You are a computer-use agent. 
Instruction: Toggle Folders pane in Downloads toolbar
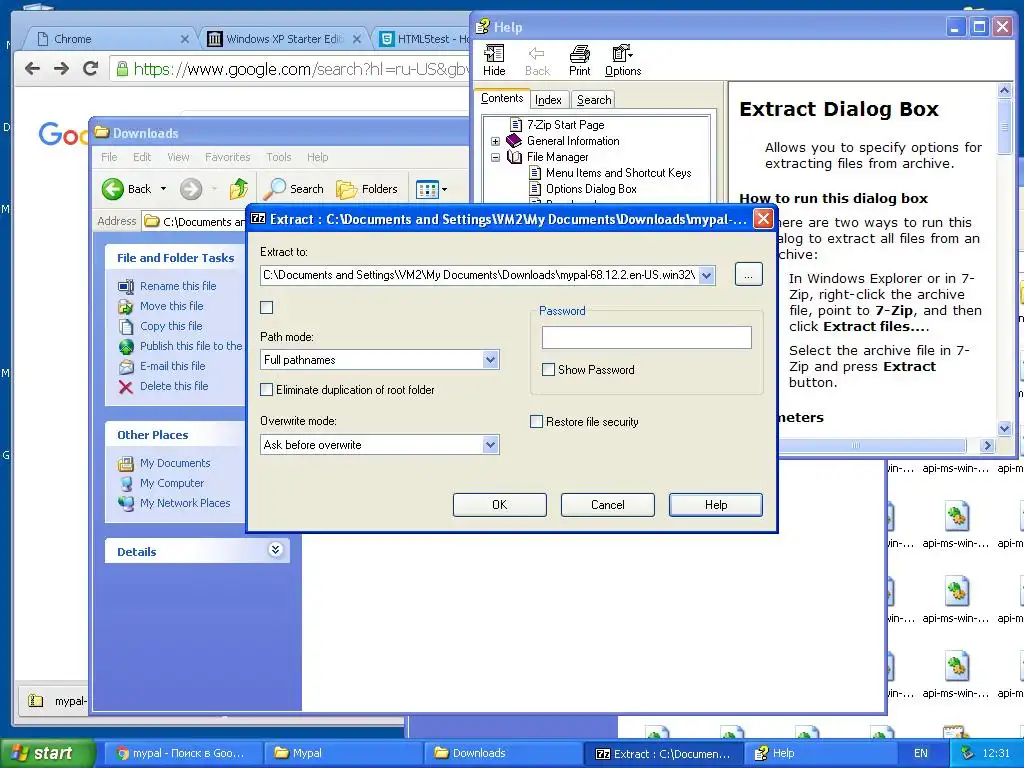(x=366, y=189)
